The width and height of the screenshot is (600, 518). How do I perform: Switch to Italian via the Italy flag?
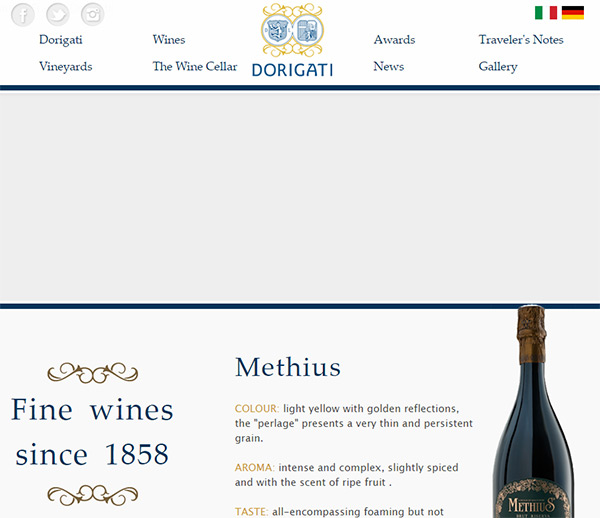tap(546, 13)
